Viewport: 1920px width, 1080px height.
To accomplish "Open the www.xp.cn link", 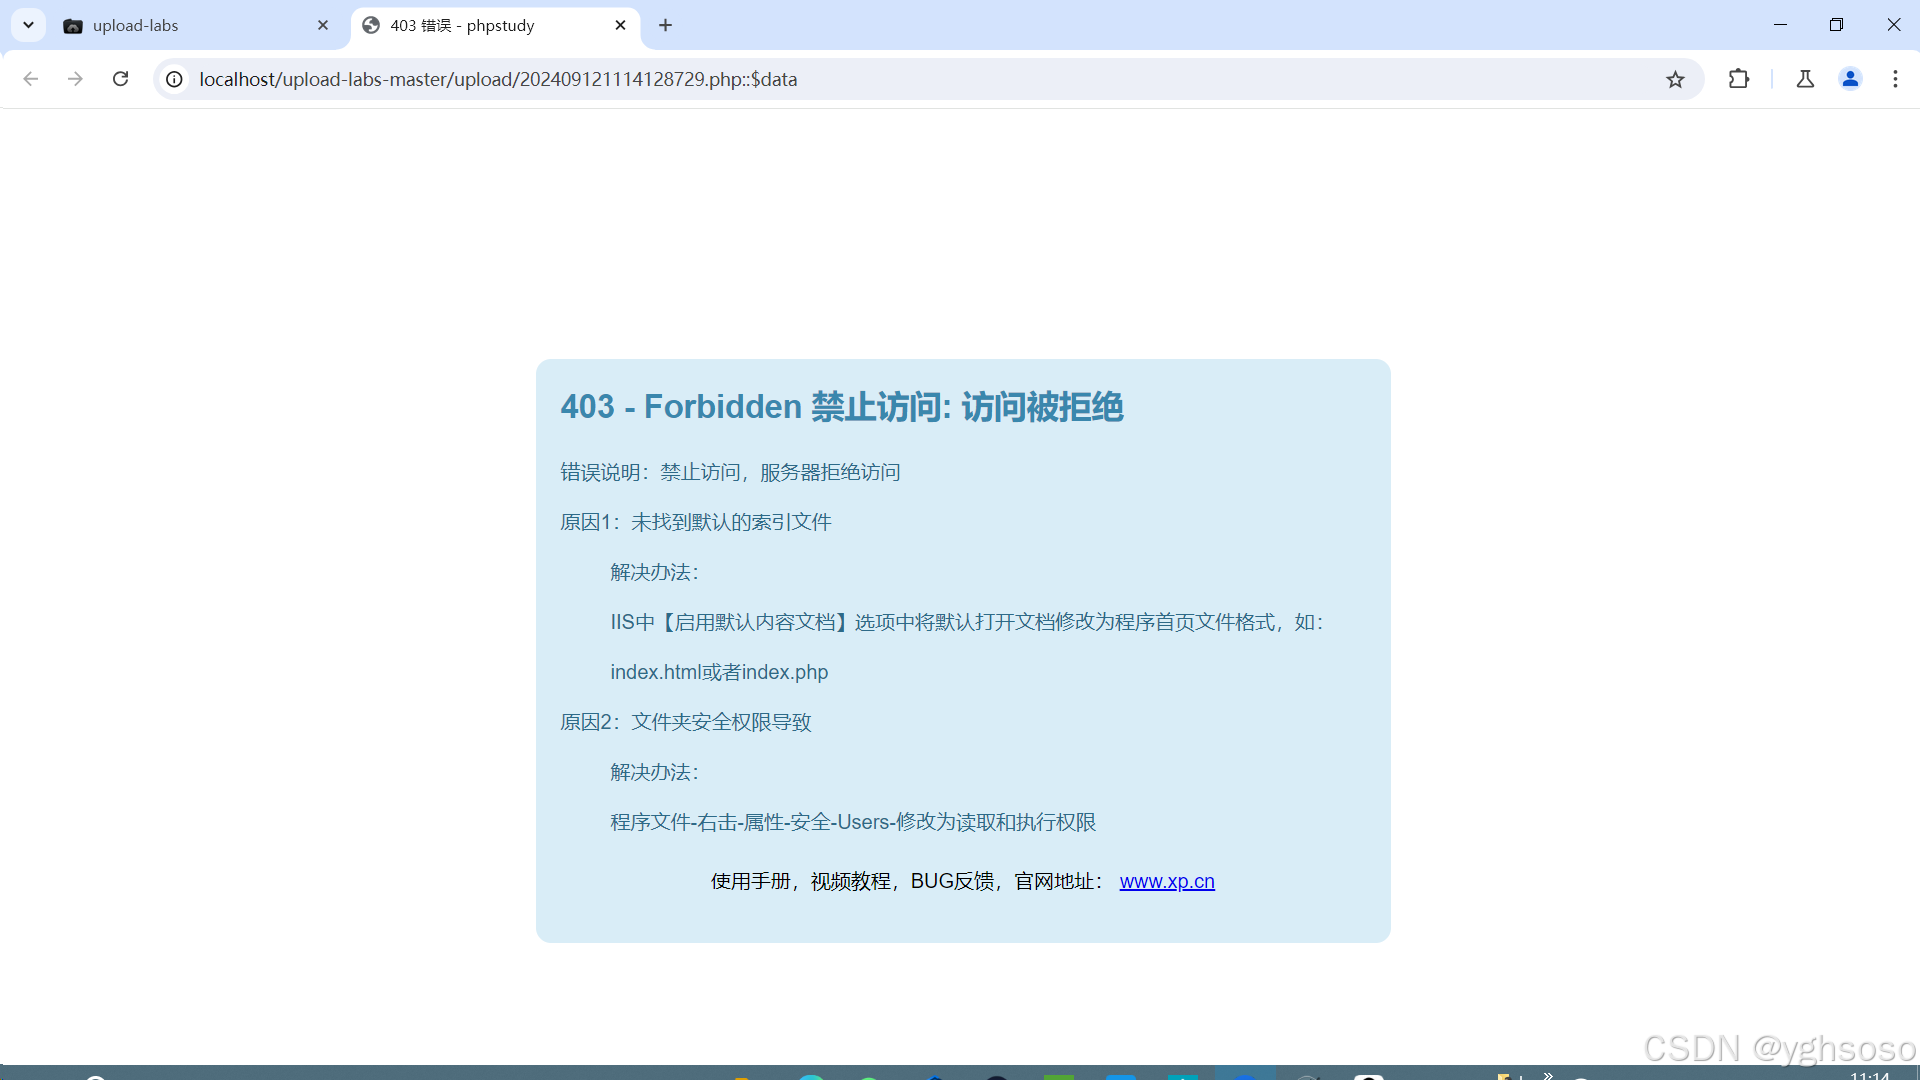I will pyautogui.click(x=1166, y=881).
